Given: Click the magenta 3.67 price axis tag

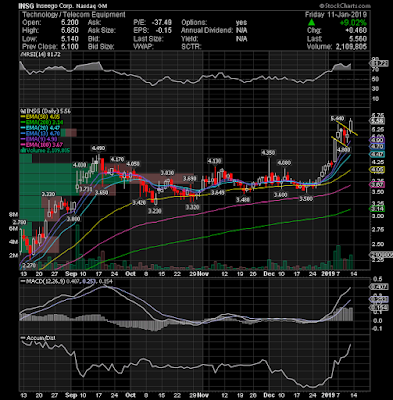Looking at the screenshot, I should pyautogui.click(x=378, y=185).
